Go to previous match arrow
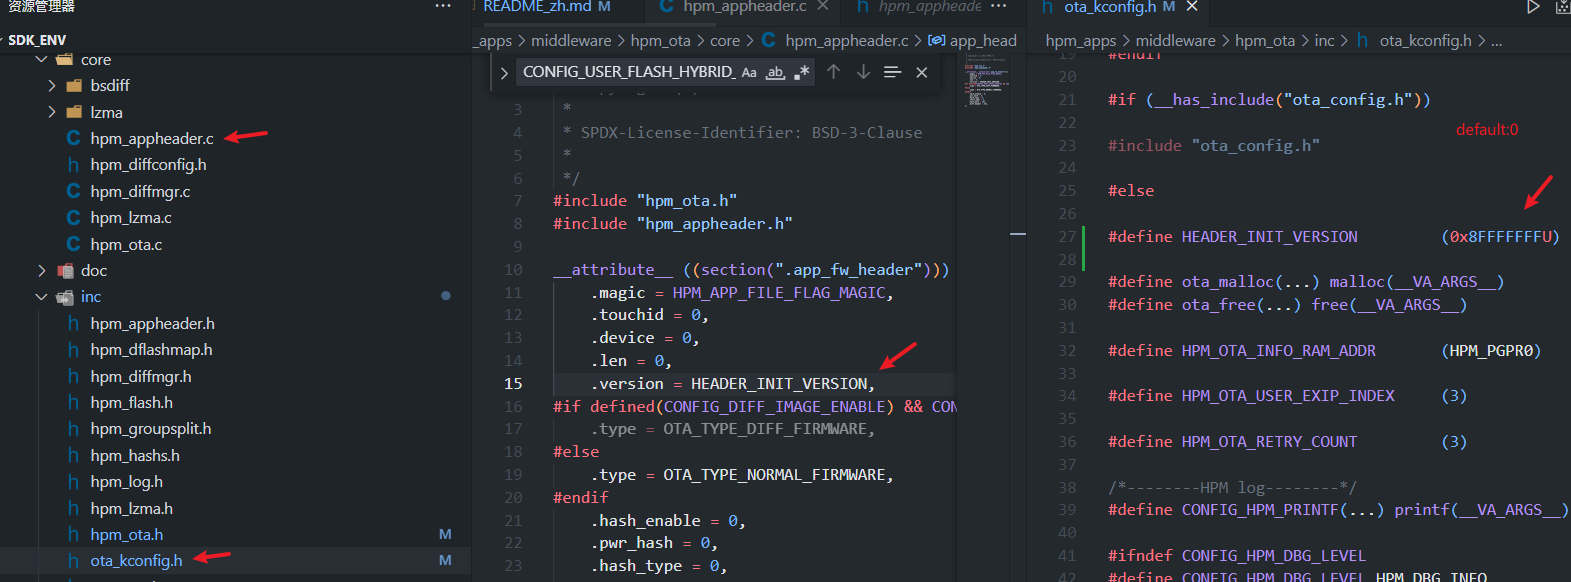The width and height of the screenshot is (1571, 582). (833, 72)
